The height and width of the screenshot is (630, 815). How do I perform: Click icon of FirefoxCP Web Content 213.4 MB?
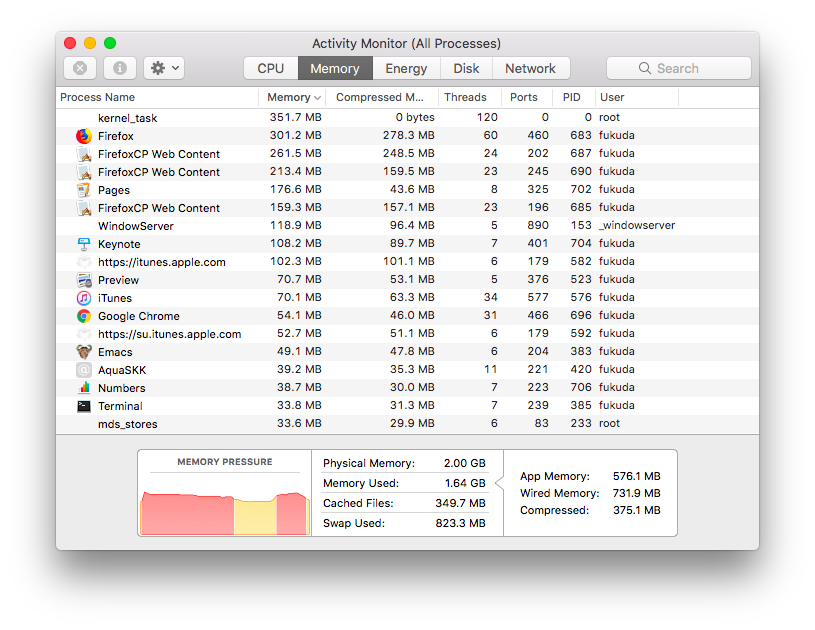click(x=84, y=172)
